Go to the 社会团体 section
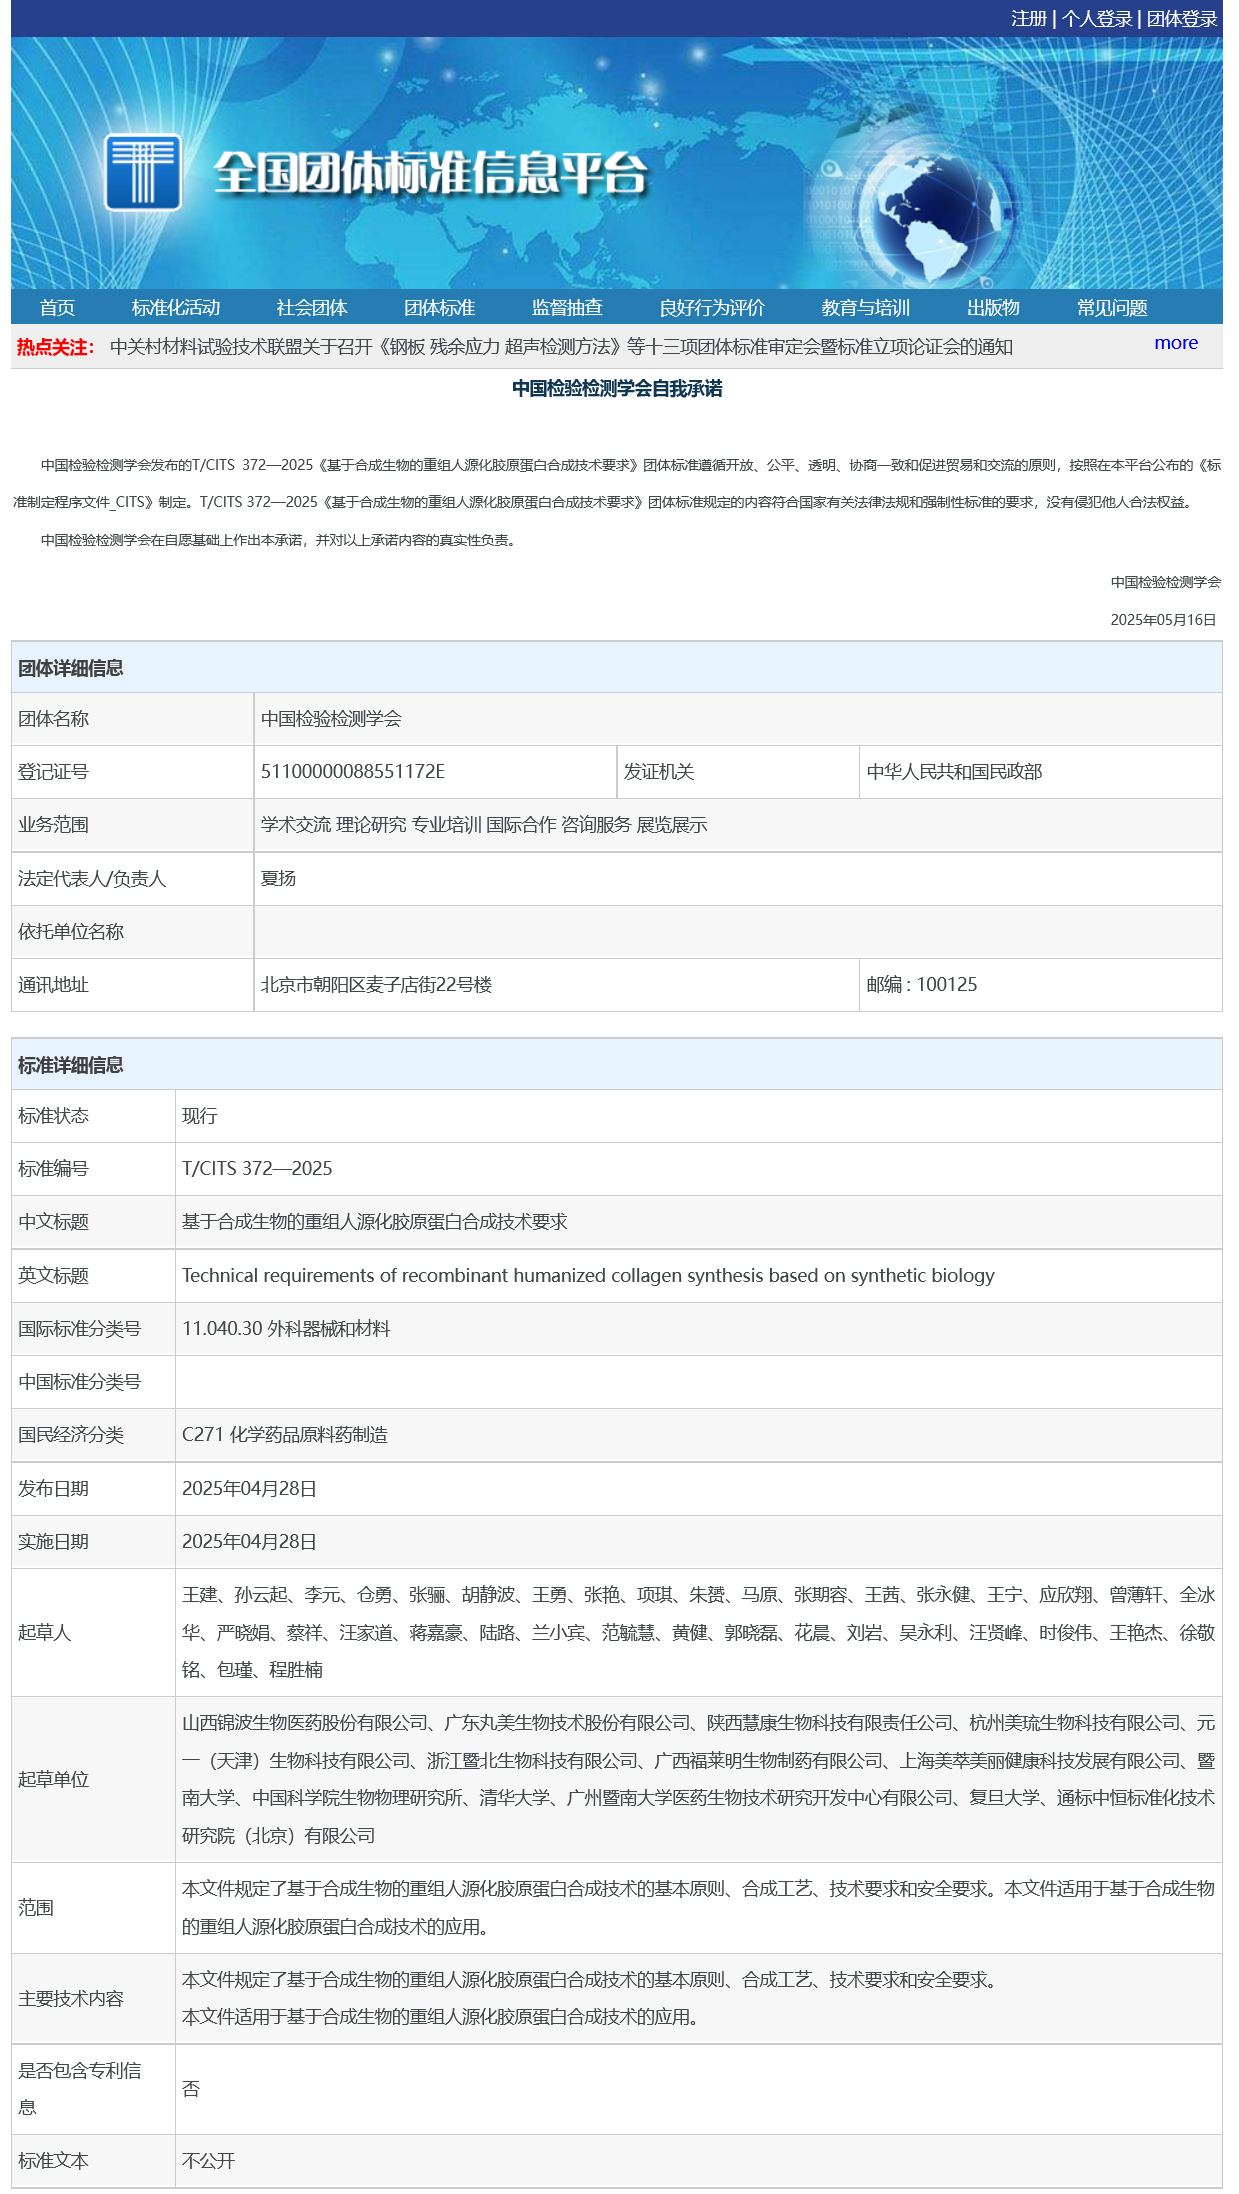The height and width of the screenshot is (2194, 1239). (312, 308)
